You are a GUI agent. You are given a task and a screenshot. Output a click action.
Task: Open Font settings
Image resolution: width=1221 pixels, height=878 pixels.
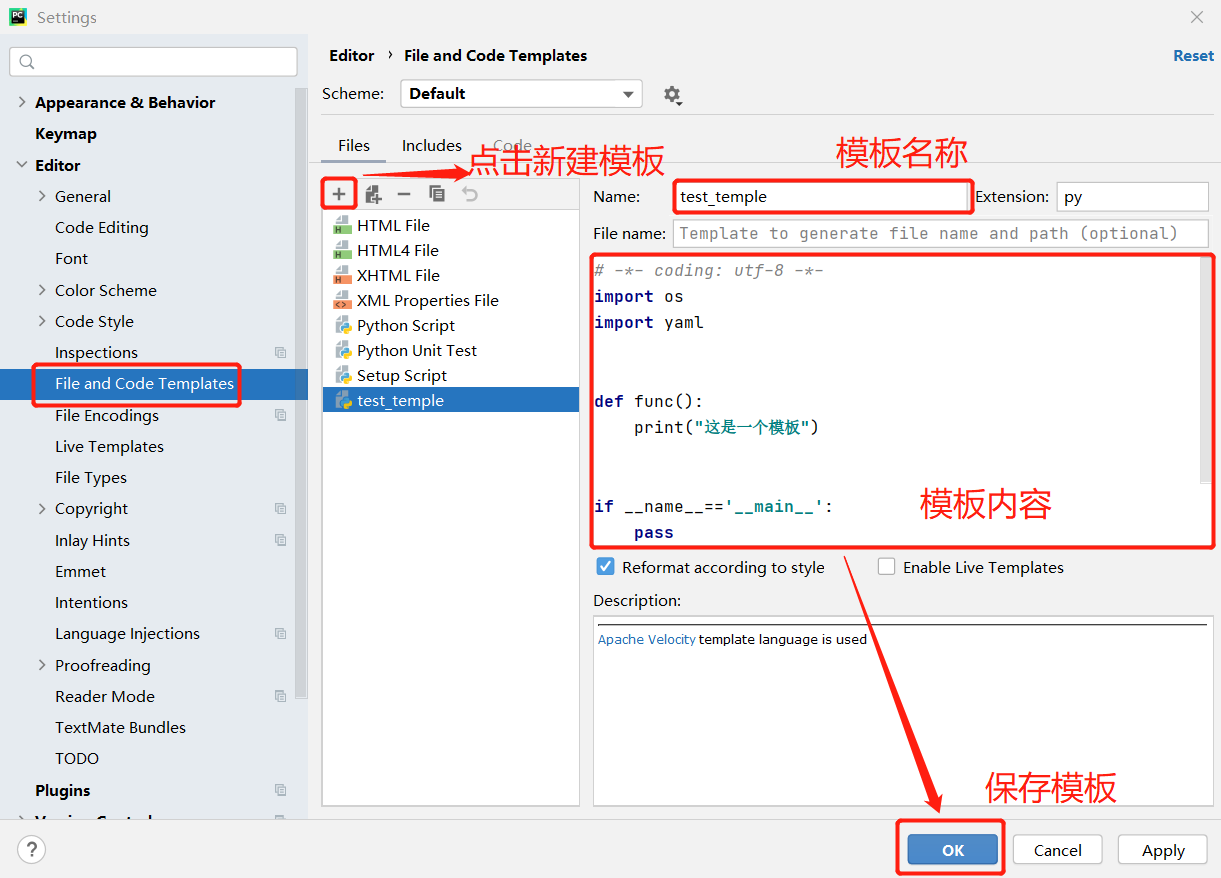coord(72,259)
